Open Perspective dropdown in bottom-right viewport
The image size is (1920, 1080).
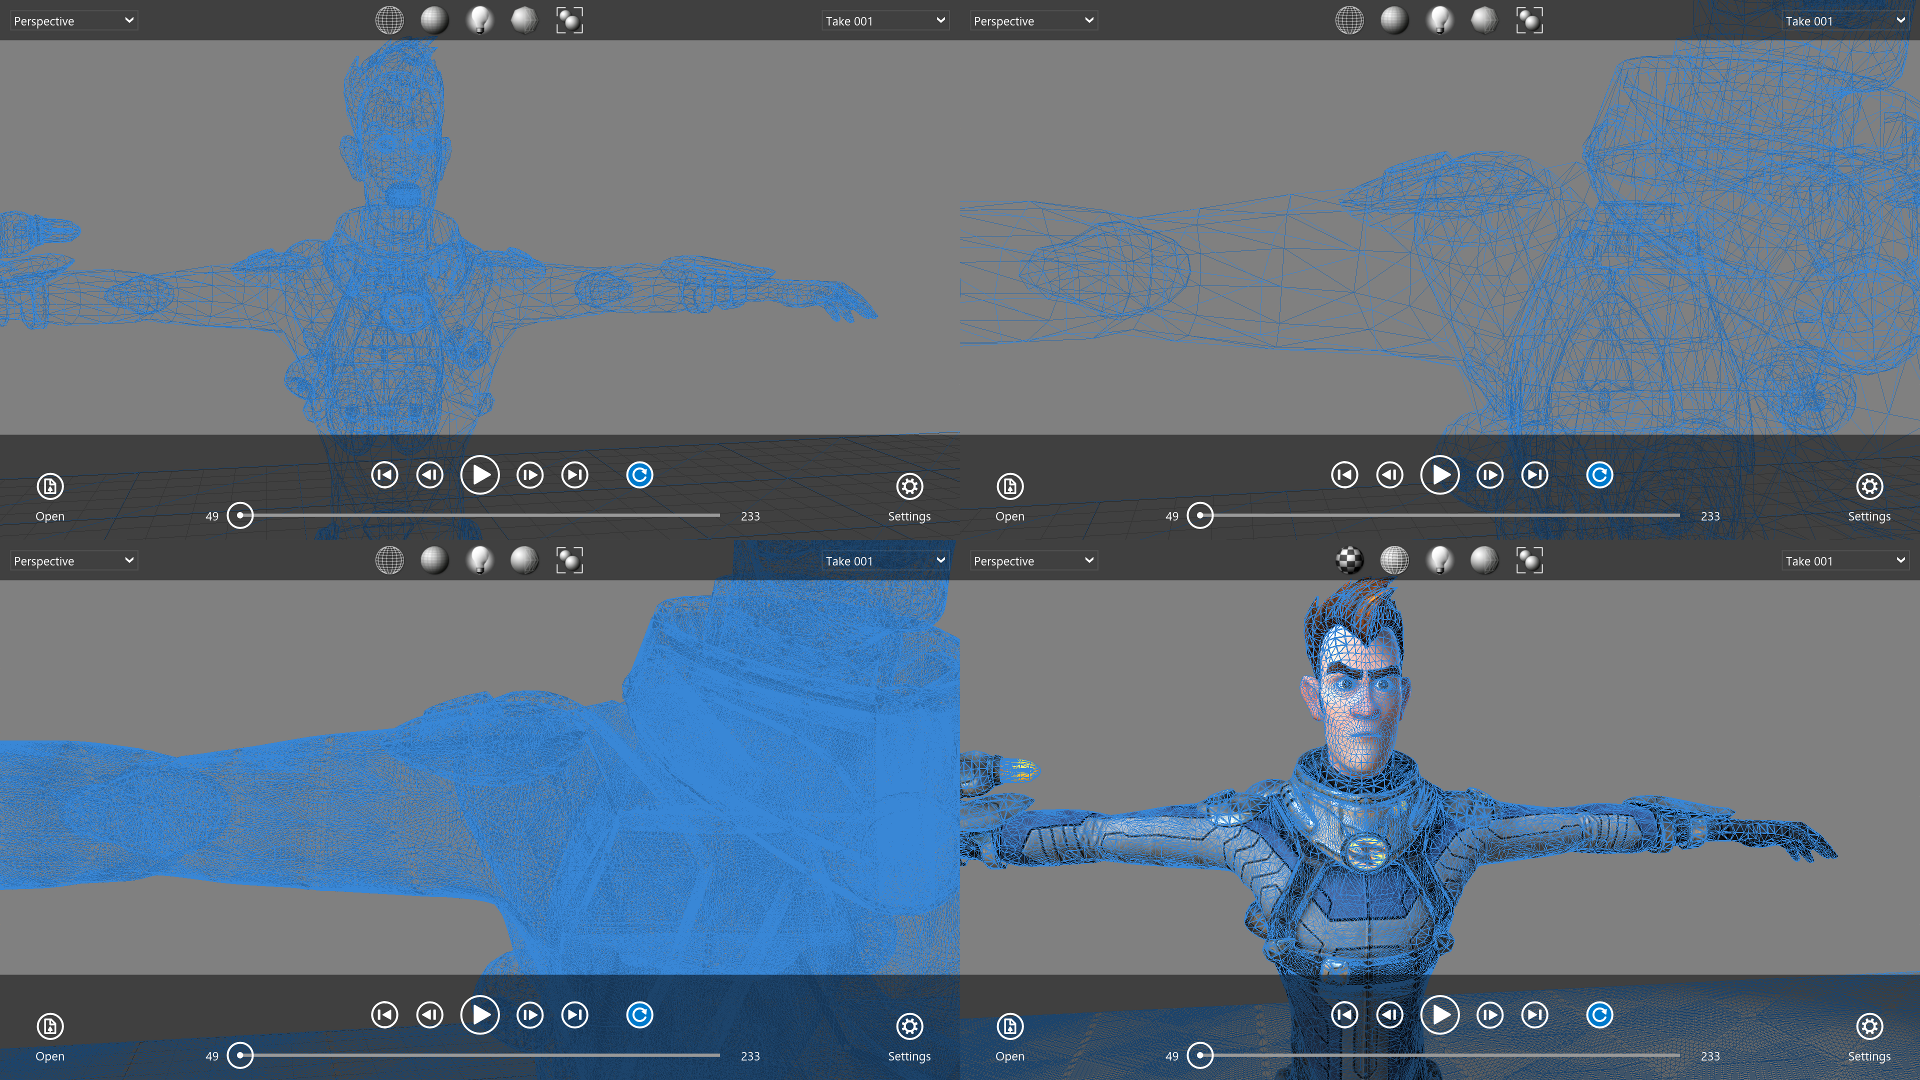[1033, 561]
